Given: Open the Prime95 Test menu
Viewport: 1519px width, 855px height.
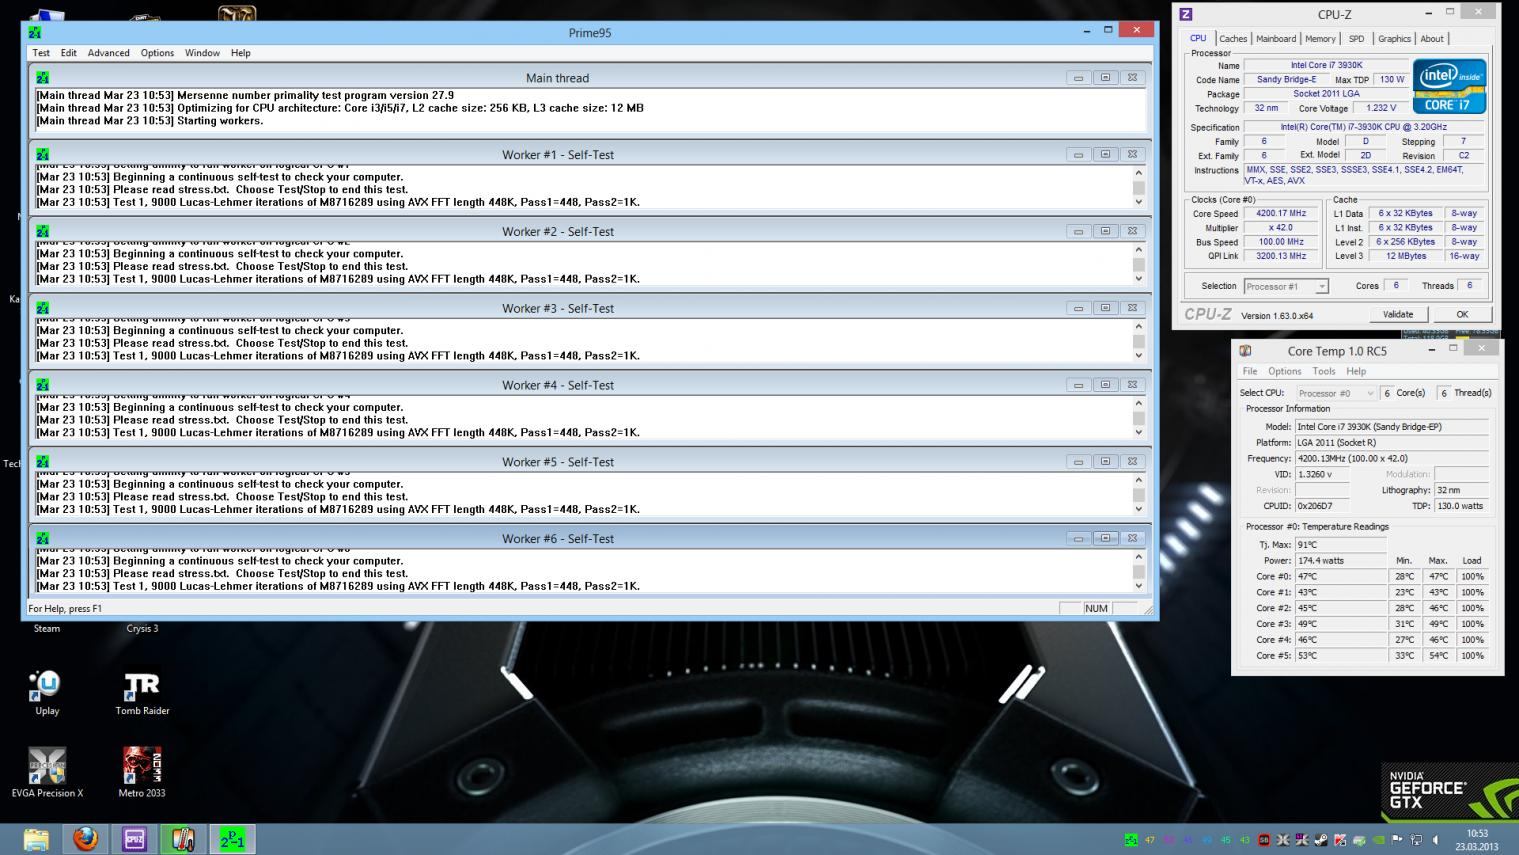Looking at the screenshot, I should 41,53.
